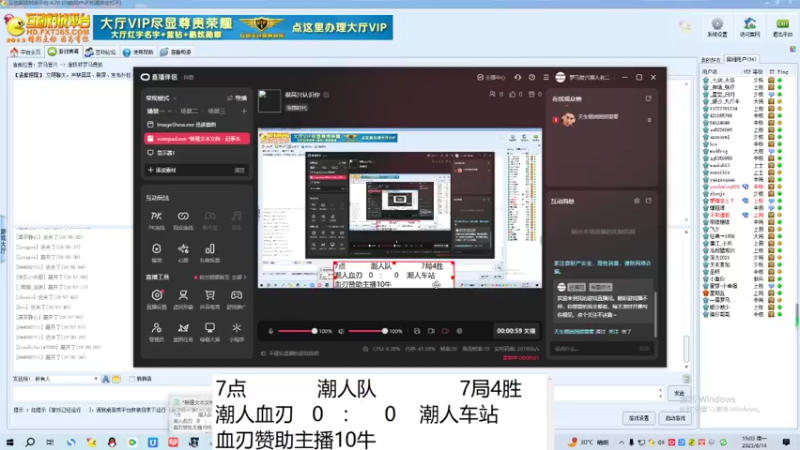This screenshot has width=800, height=450.
Task: Click the stream cover thumbnail
Action: (269, 101)
